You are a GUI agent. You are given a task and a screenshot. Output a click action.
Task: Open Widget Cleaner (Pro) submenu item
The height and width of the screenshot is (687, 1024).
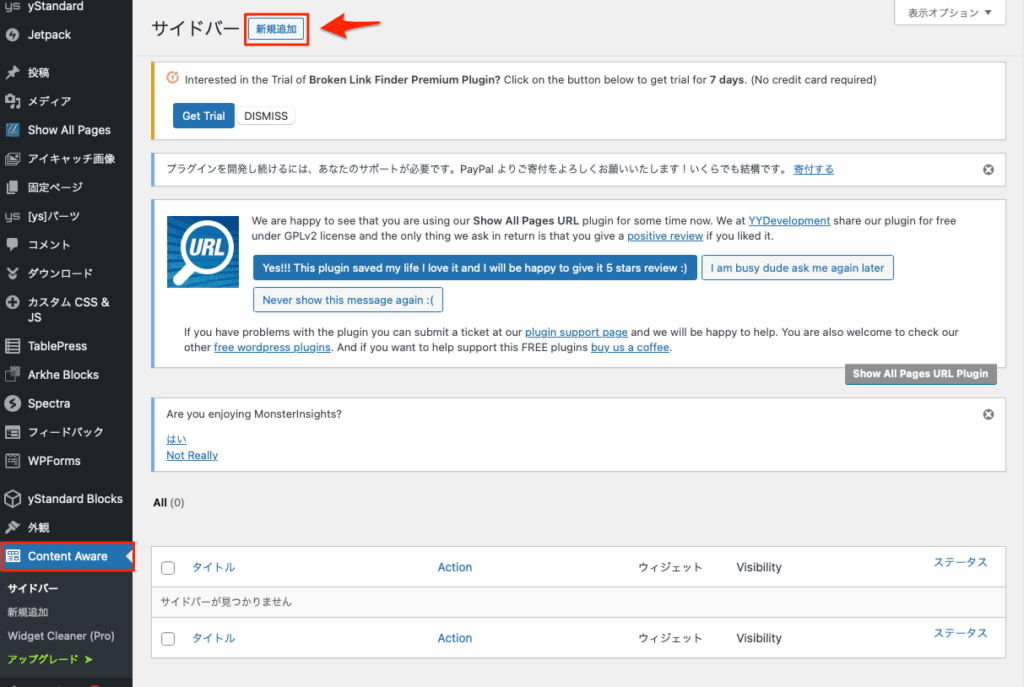(61, 636)
